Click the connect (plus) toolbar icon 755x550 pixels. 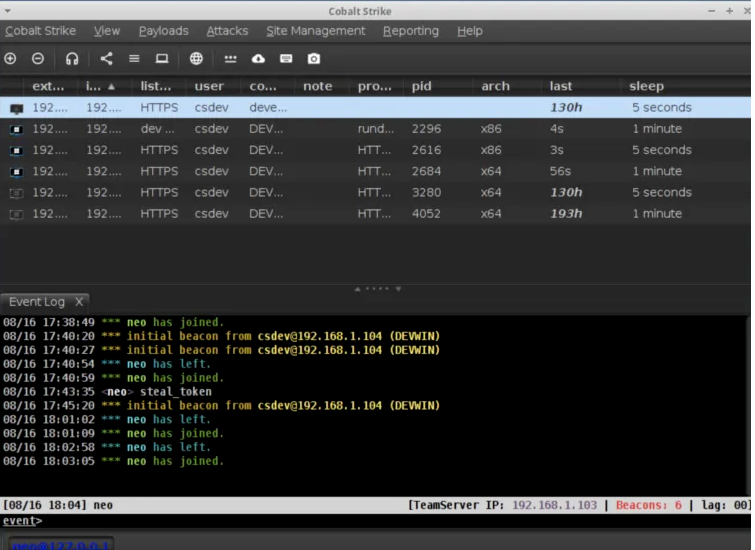pos(10,59)
